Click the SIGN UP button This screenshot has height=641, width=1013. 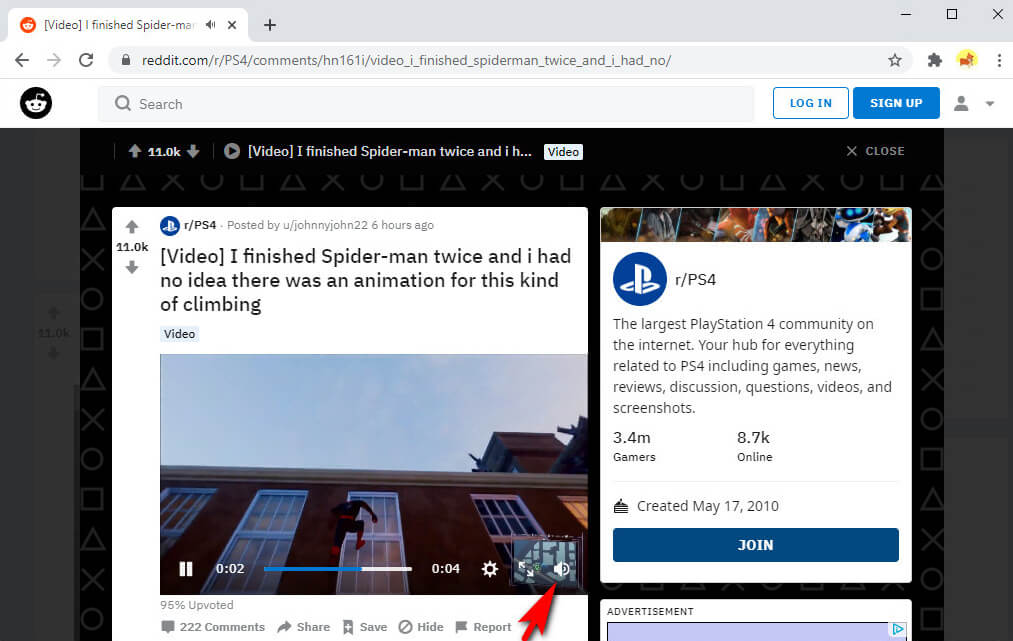coord(896,103)
